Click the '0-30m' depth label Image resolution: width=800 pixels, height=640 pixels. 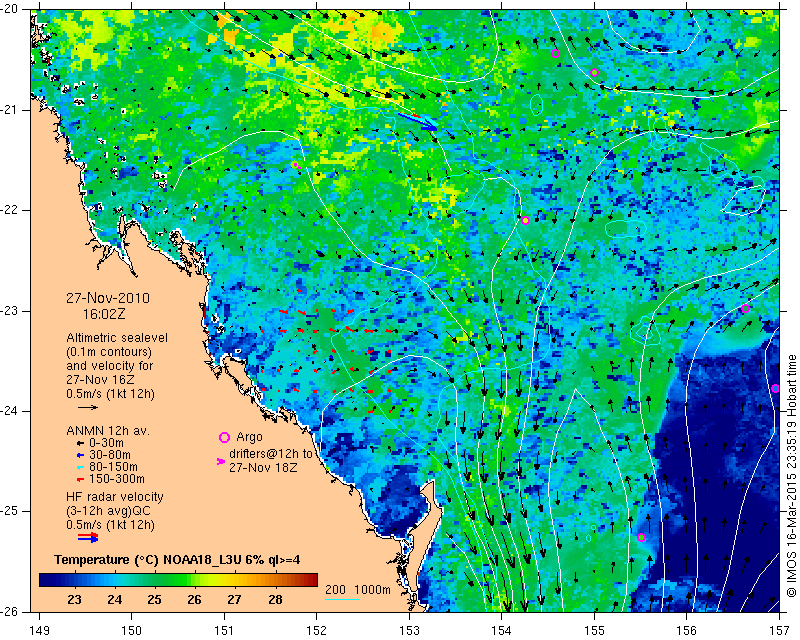(106, 443)
